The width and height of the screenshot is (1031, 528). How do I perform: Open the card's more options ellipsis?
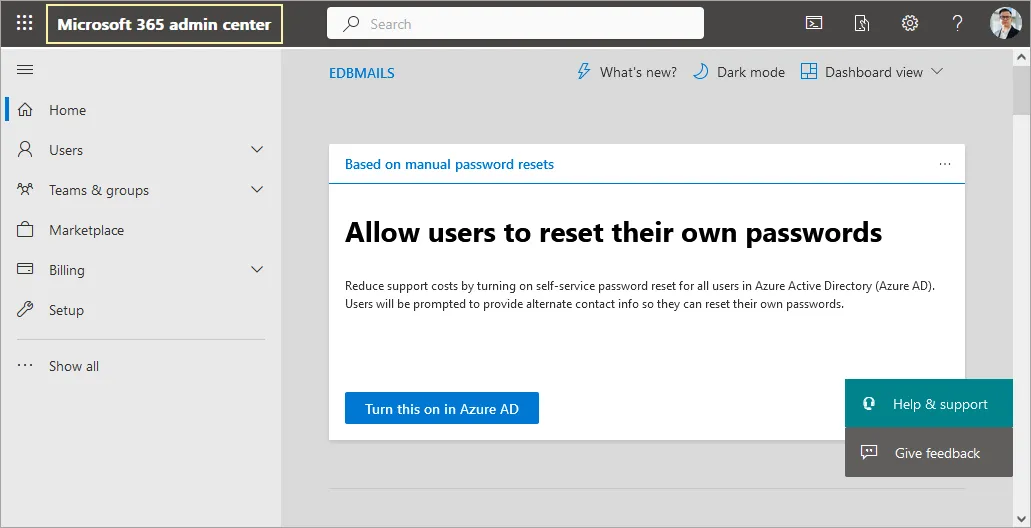coord(945,164)
